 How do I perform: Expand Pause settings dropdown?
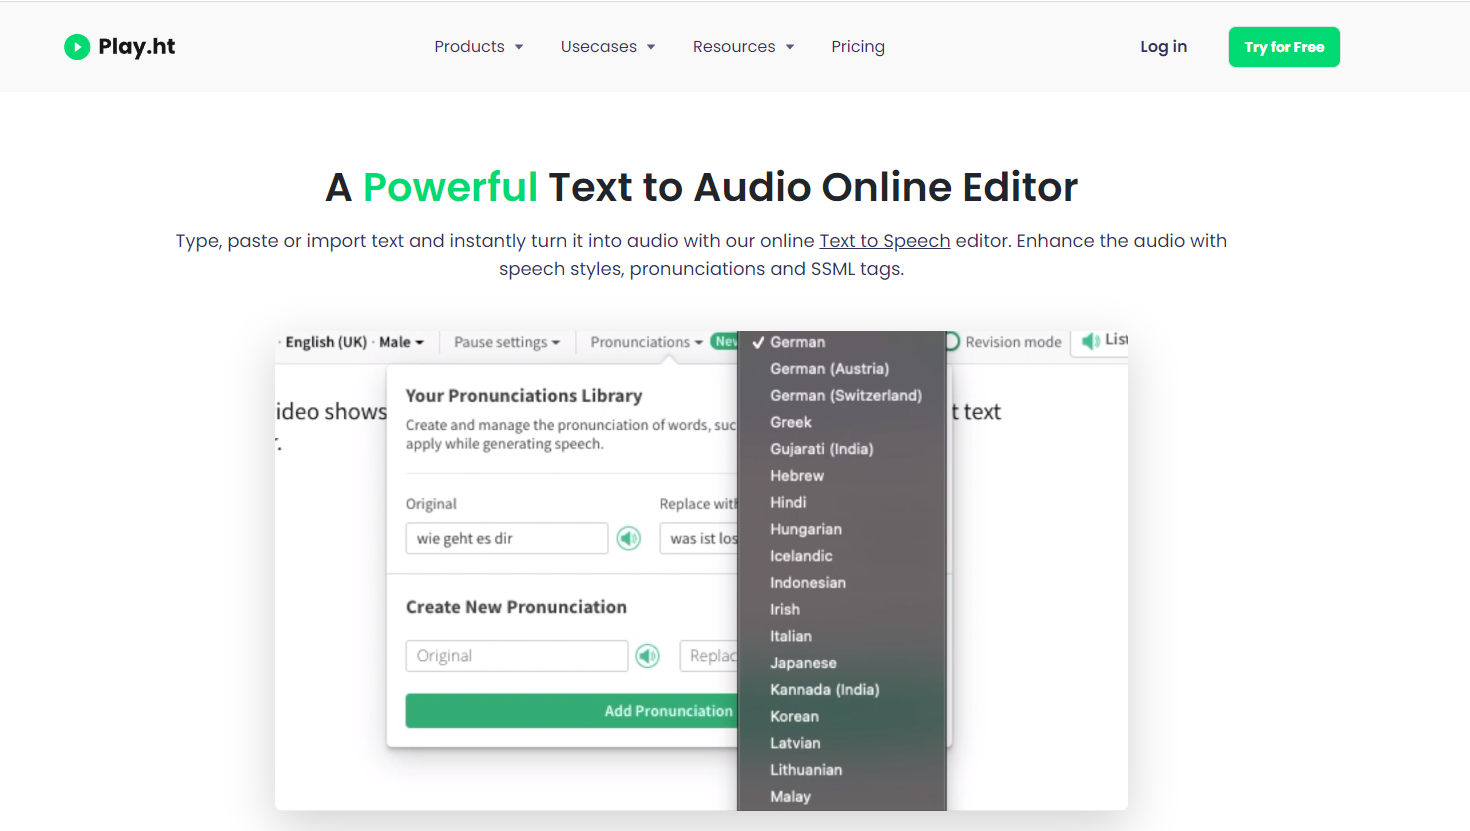507,342
